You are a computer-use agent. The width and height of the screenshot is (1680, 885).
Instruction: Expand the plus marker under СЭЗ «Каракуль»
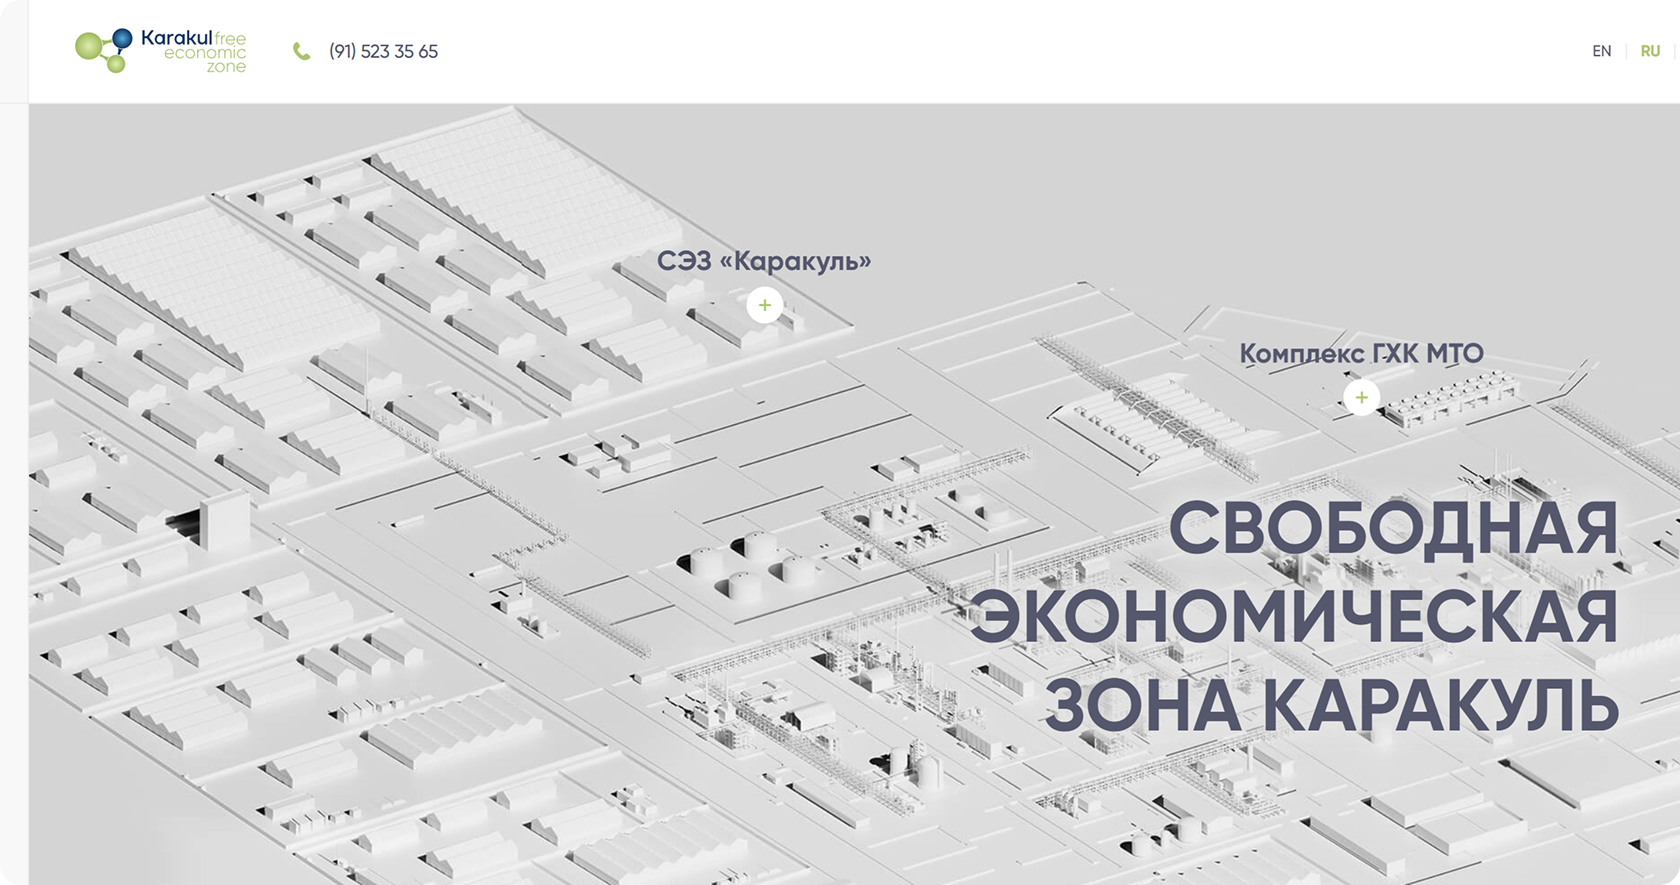coord(764,305)
